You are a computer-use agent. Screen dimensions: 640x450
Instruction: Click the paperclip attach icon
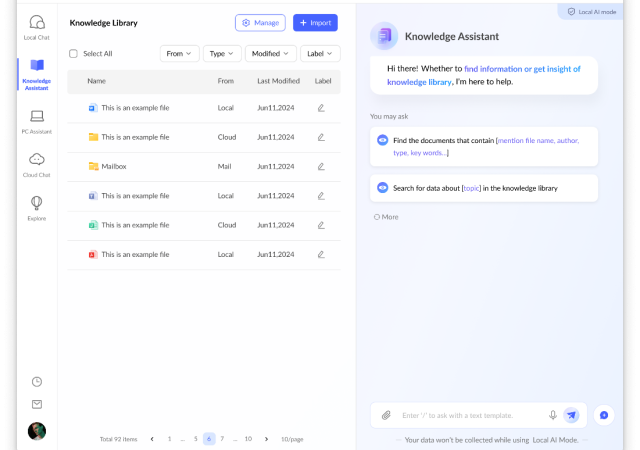coord(386,415)
